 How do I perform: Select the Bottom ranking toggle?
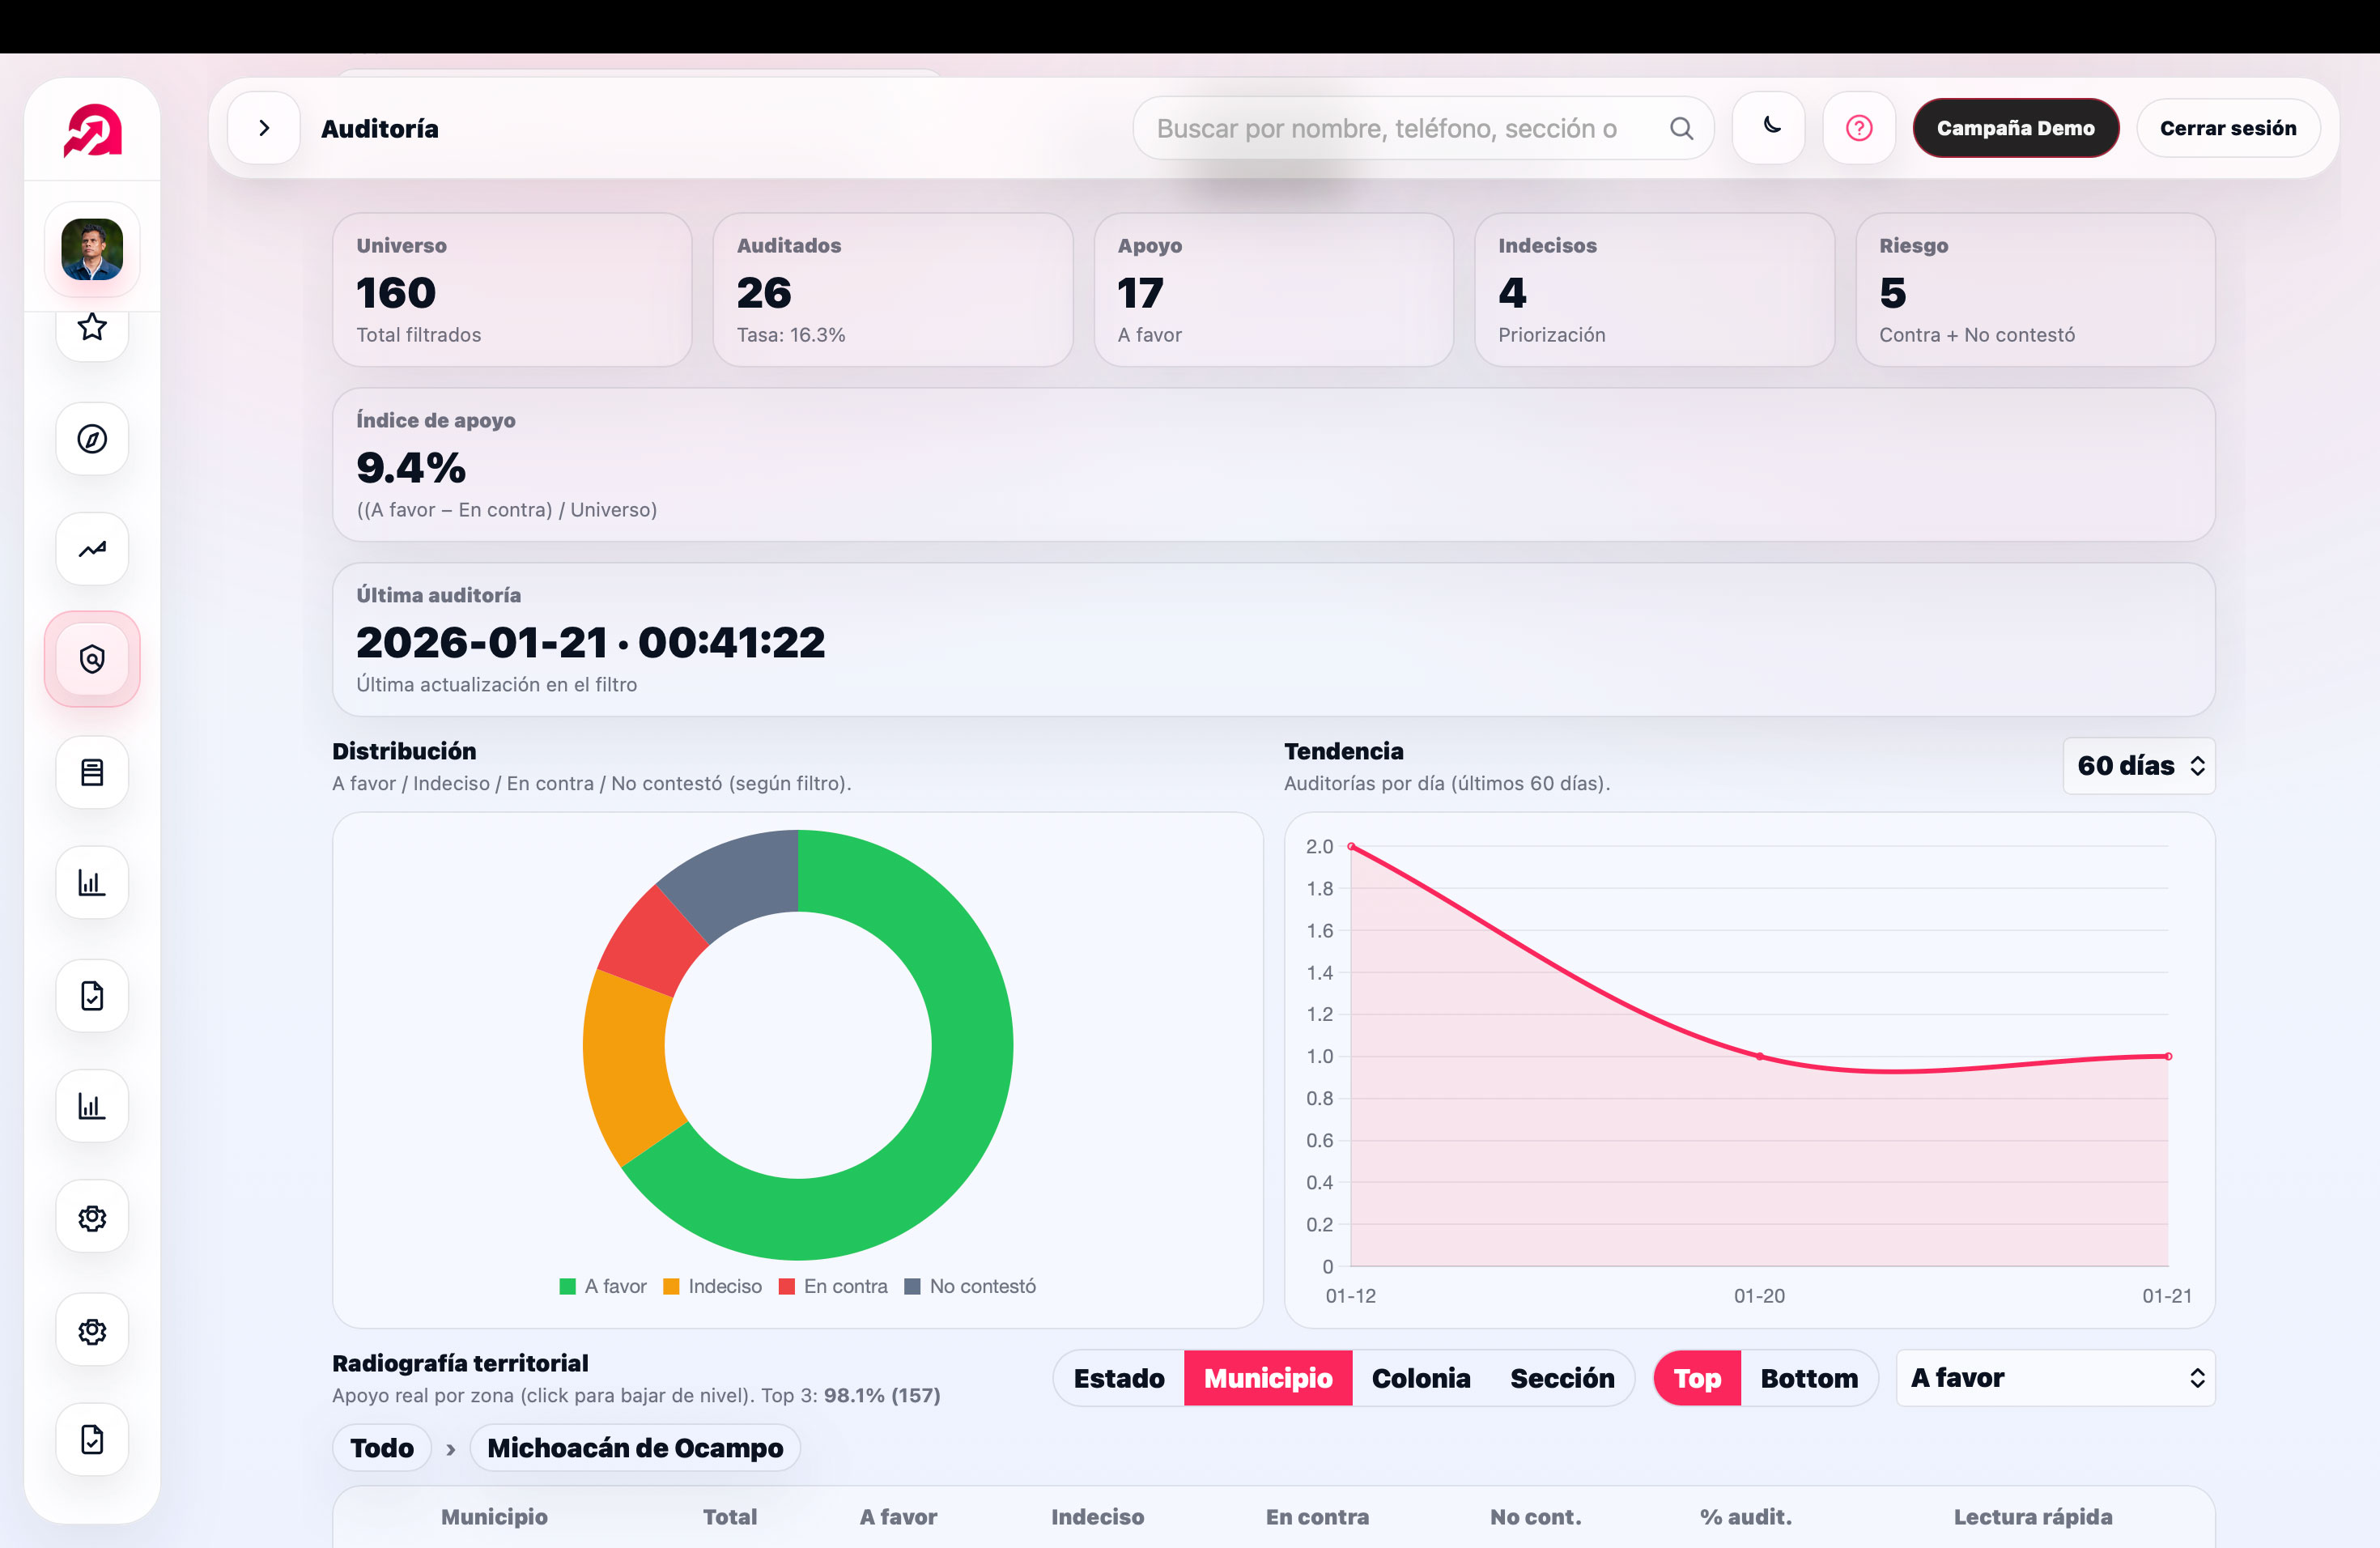[1809, 1378]
